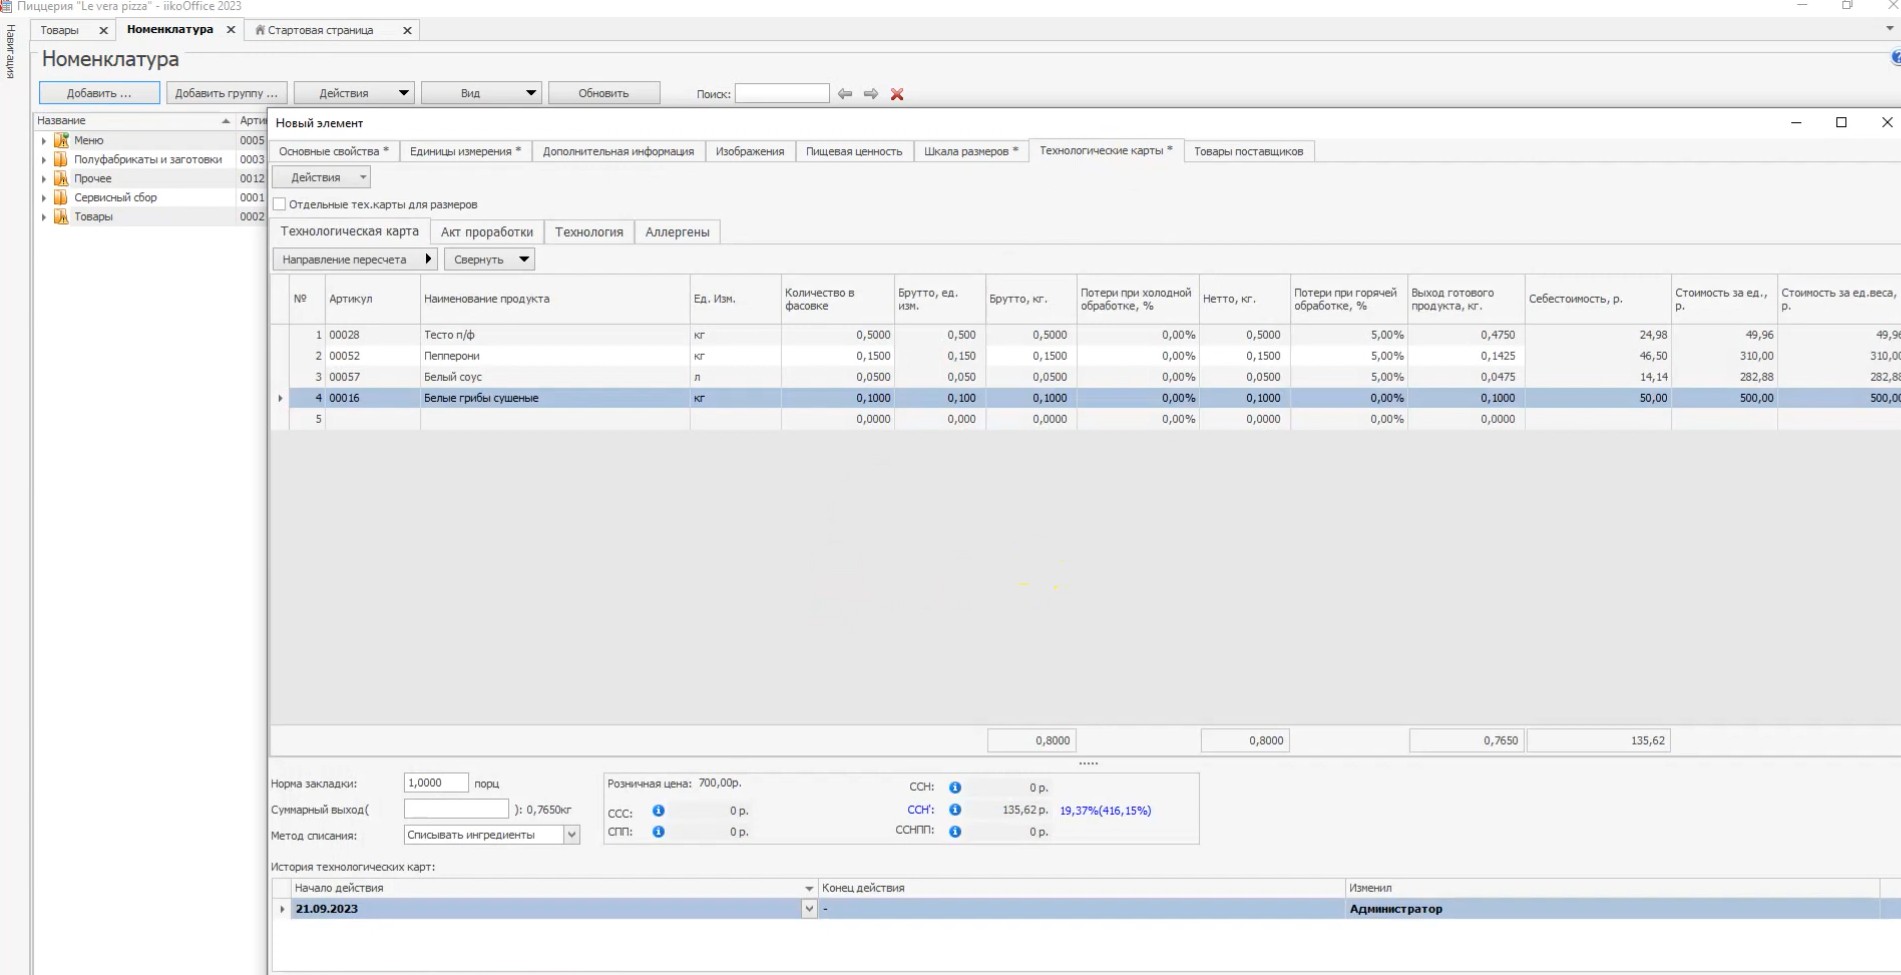Click the Добавить группу ... button
Image resolution: width=1901 pixels, height=975 pixels.
click(226, 93)
